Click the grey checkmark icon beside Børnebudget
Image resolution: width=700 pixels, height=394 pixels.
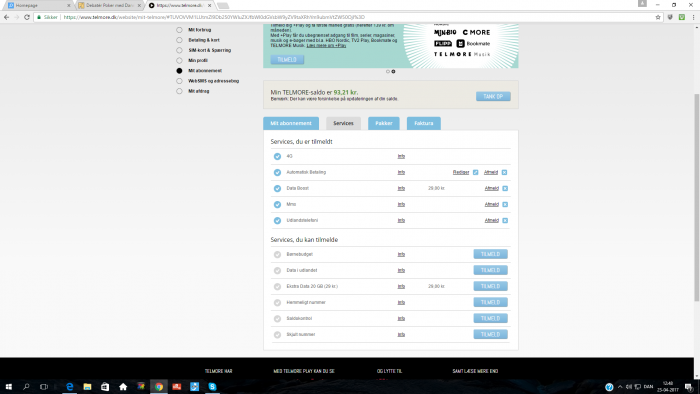pos(277,254)
